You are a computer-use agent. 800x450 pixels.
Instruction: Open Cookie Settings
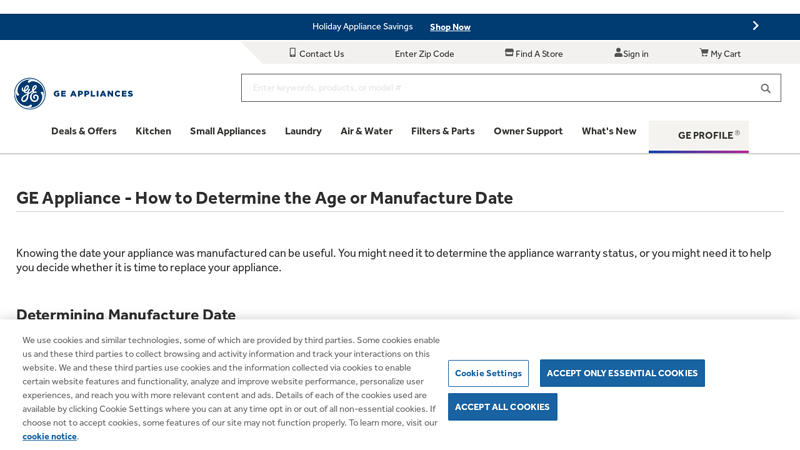[x=488, y=373]
